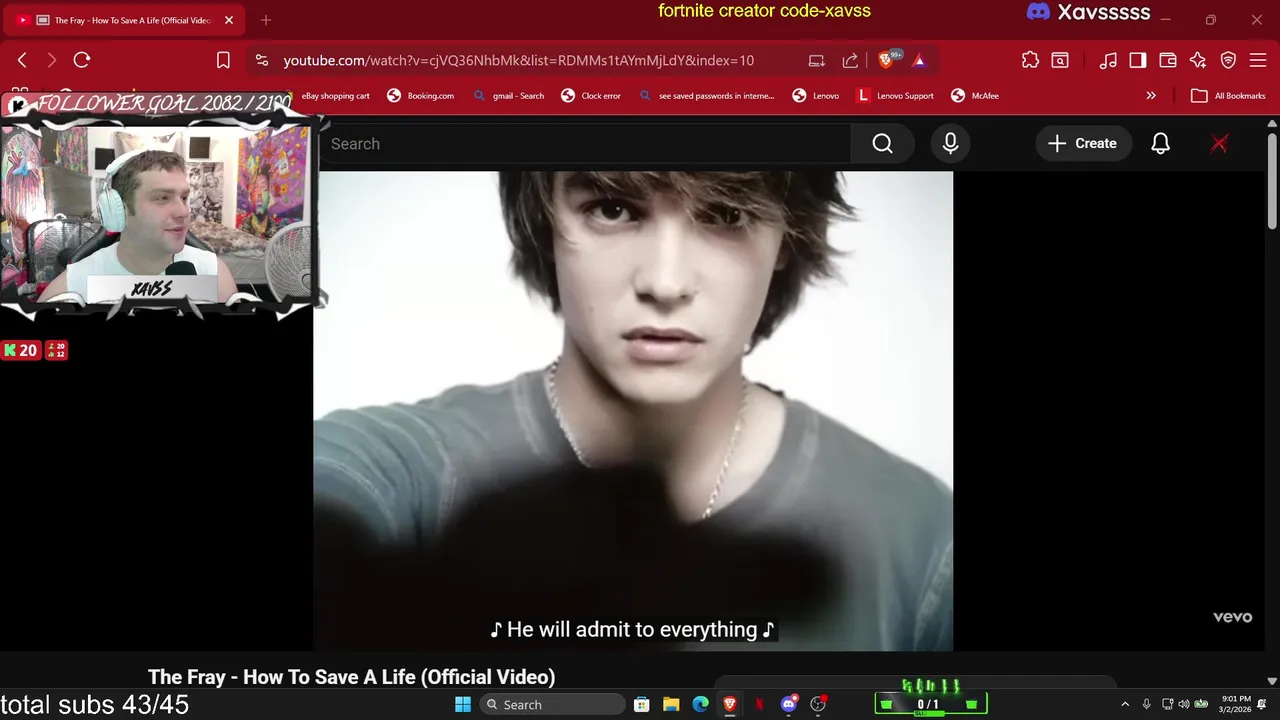Search with voice microphone button
Image resolution: width=1280 pixels, height=720 pixels.
(x=950, y=144)
